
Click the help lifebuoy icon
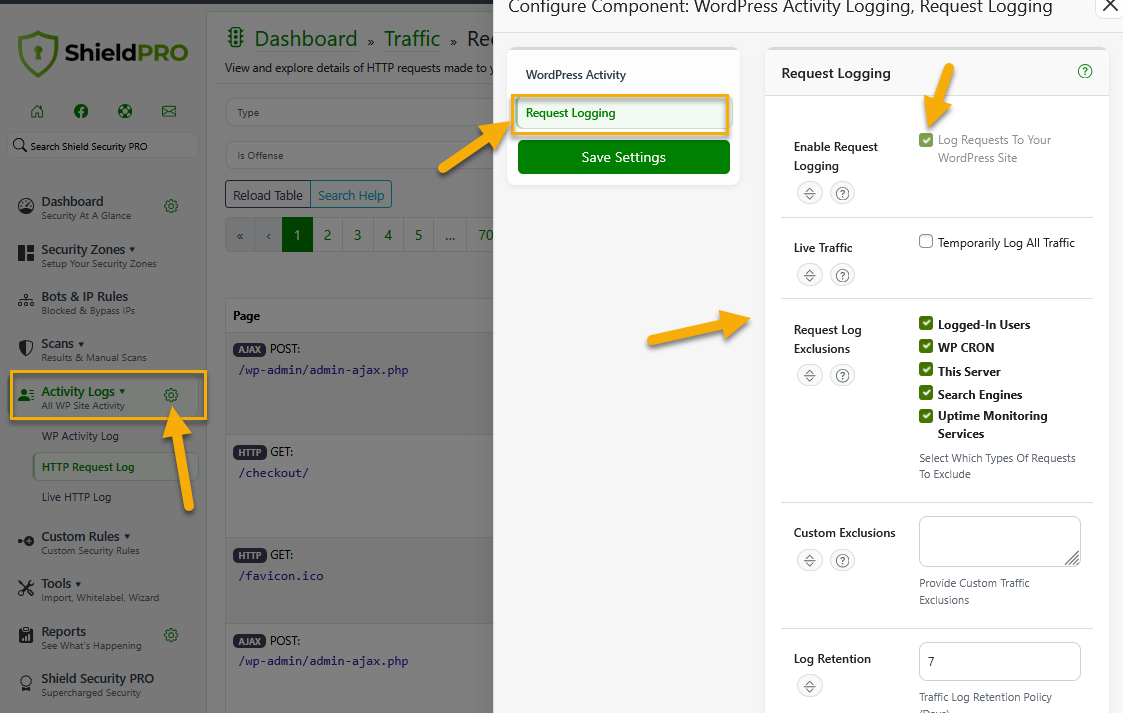pyautogui.click(x=125, y=111)
